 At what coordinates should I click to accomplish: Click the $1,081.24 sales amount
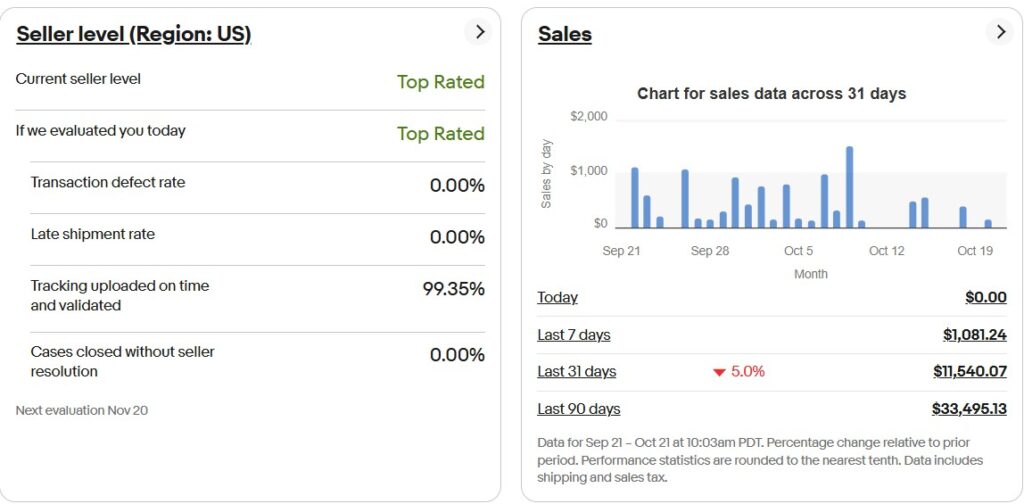pos(974,335)
